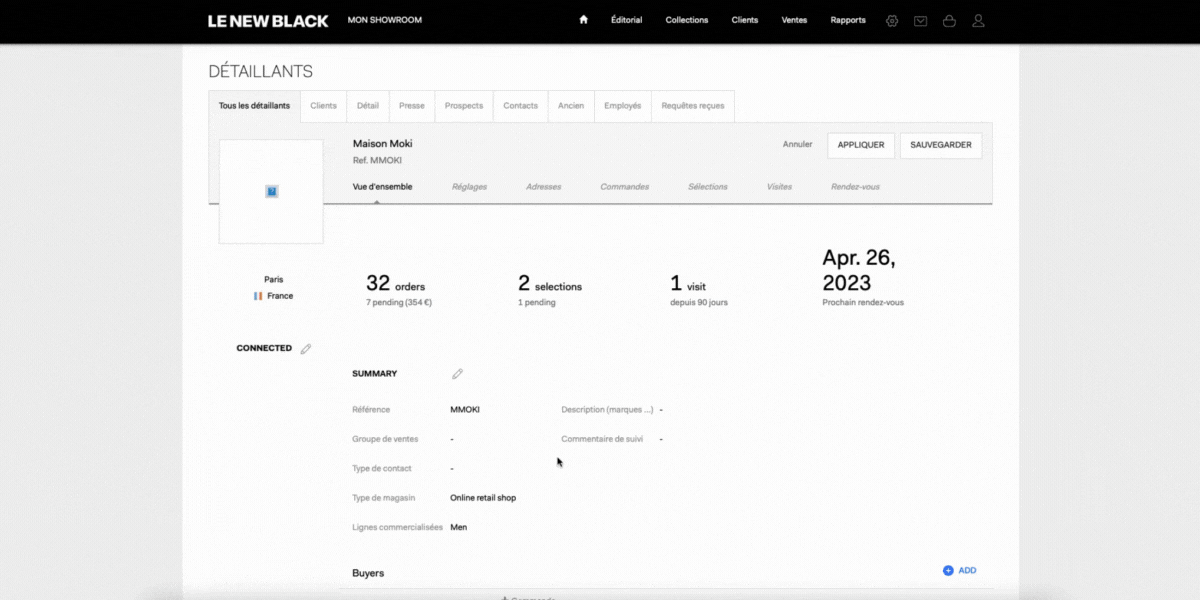Click the blue plus ADD icon for Buyers
This screenshot has width=1200, height=600.
coord(948,571)
